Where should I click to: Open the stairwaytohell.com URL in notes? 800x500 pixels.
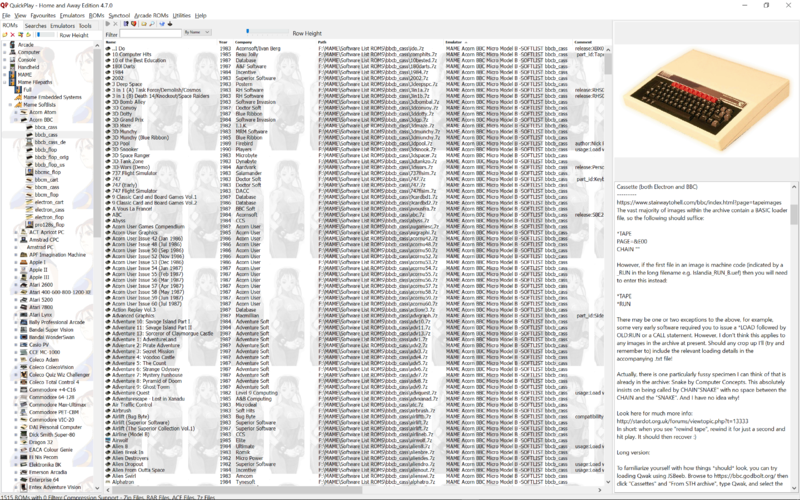click(698, 202)
